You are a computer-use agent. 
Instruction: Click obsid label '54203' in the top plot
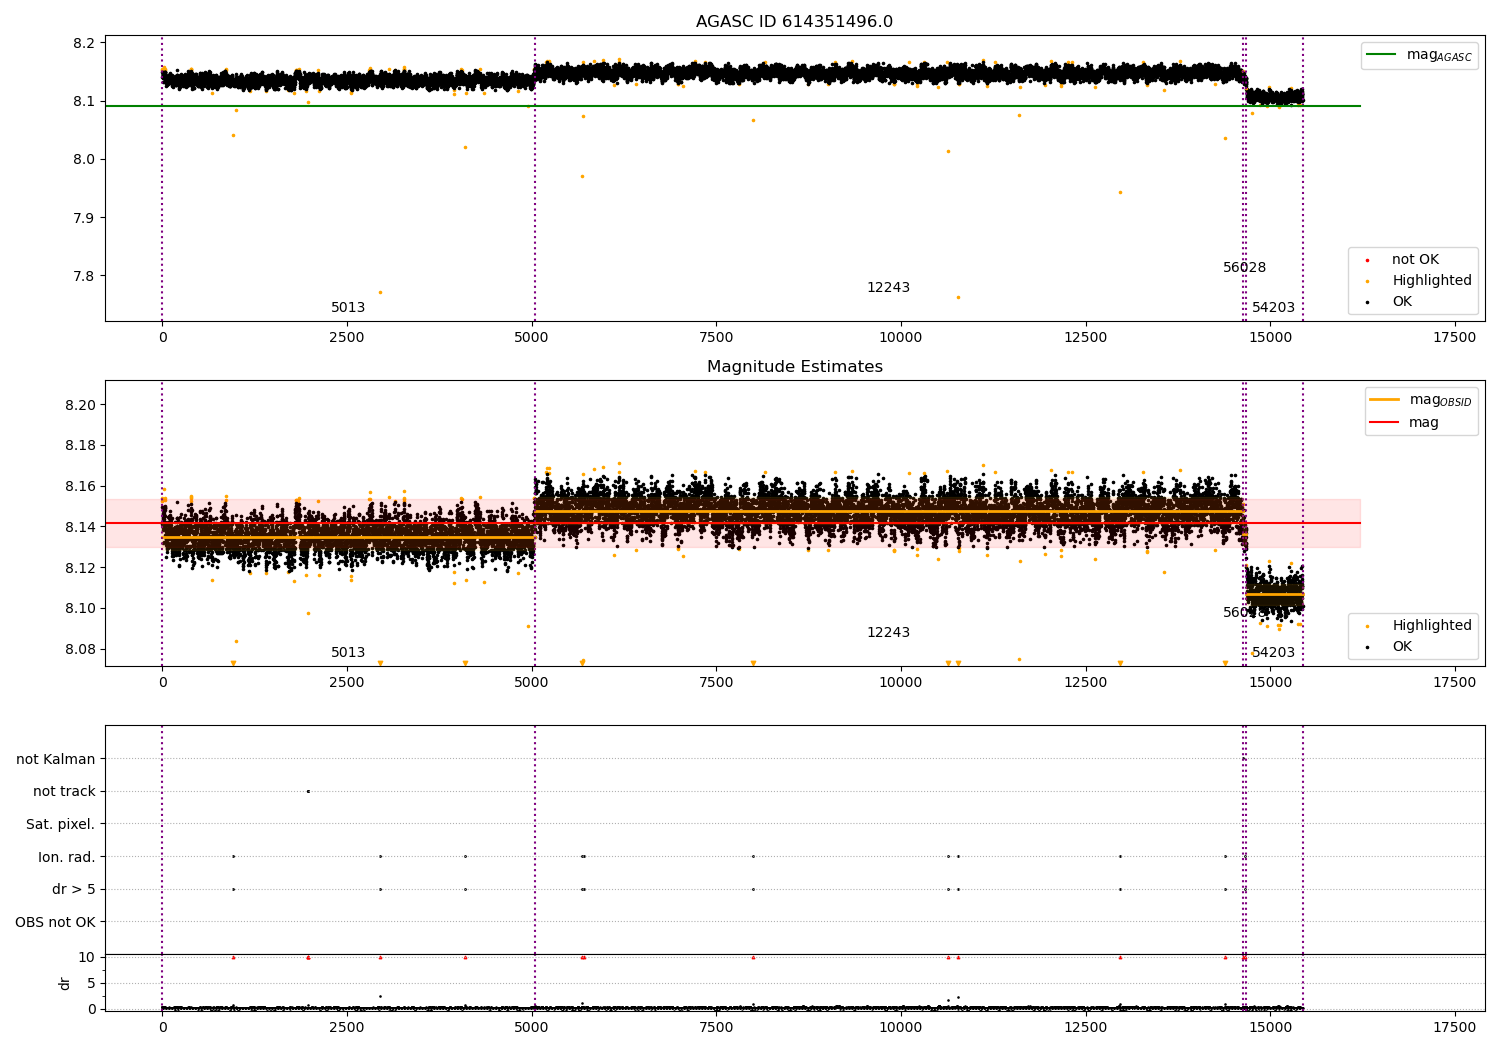click(x=1273, y=308)
